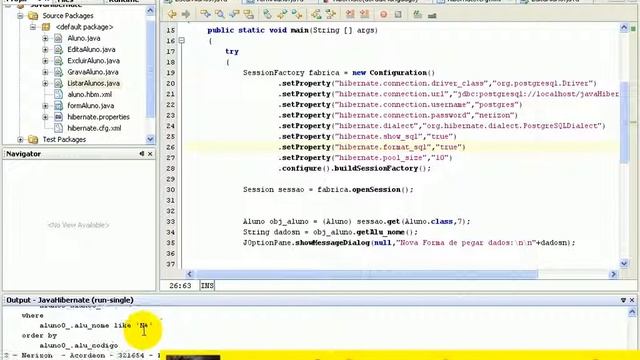Close the Navigator panel
This screenshot has height=360, width=640.
tap(150, 154)
